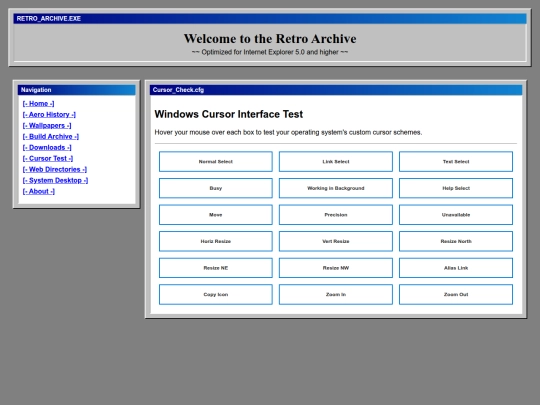Click the RETRO_ARCHIVE.EXE title bar
This screenshot has height=405, width=540.
[x=270, y=19]
